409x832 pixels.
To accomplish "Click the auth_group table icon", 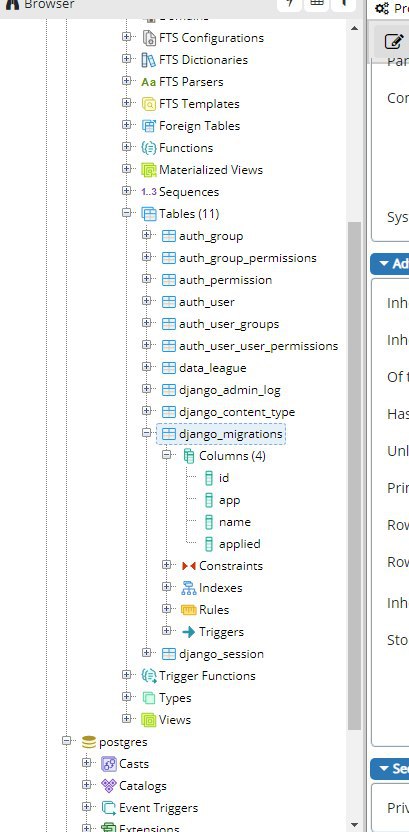I will pos(169,236).
